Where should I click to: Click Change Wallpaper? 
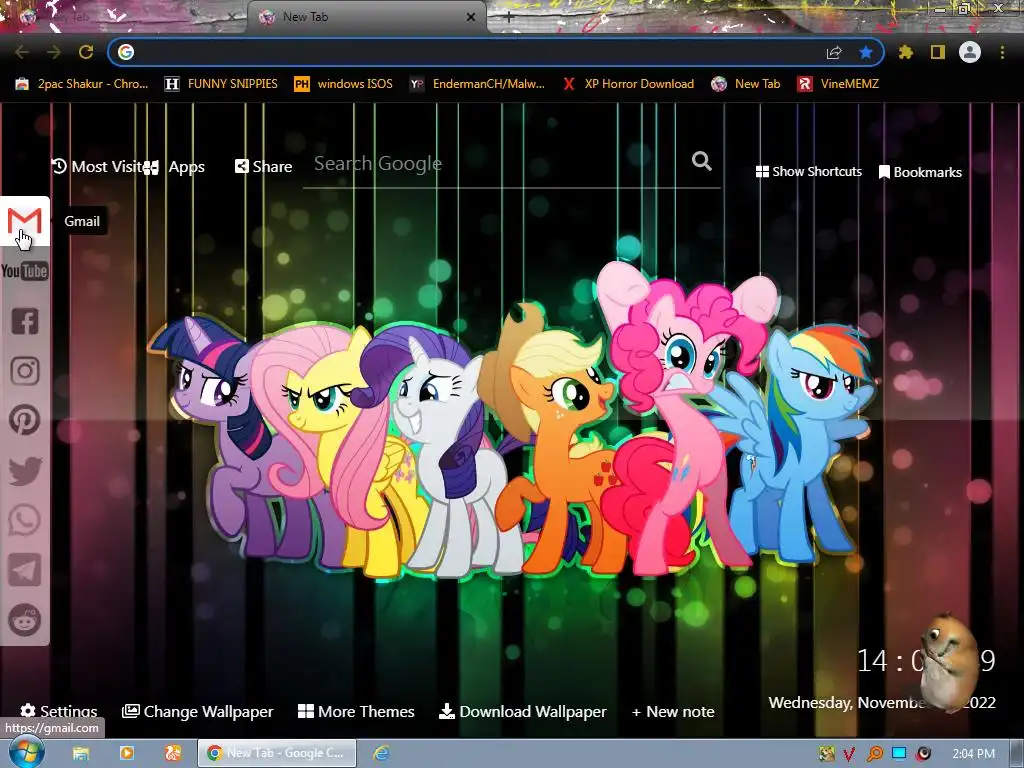[198, 711]
